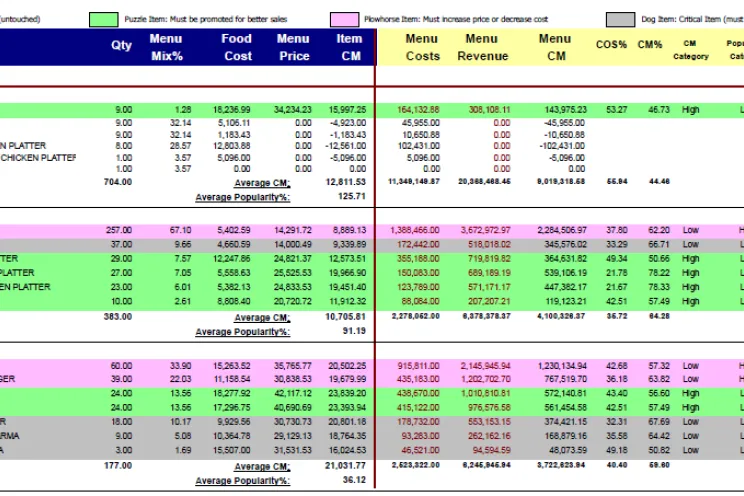Viewport: 744px width, 496px height.
Task: Select the item CM cell 20,801.18
Action: [x=347, y=422]
